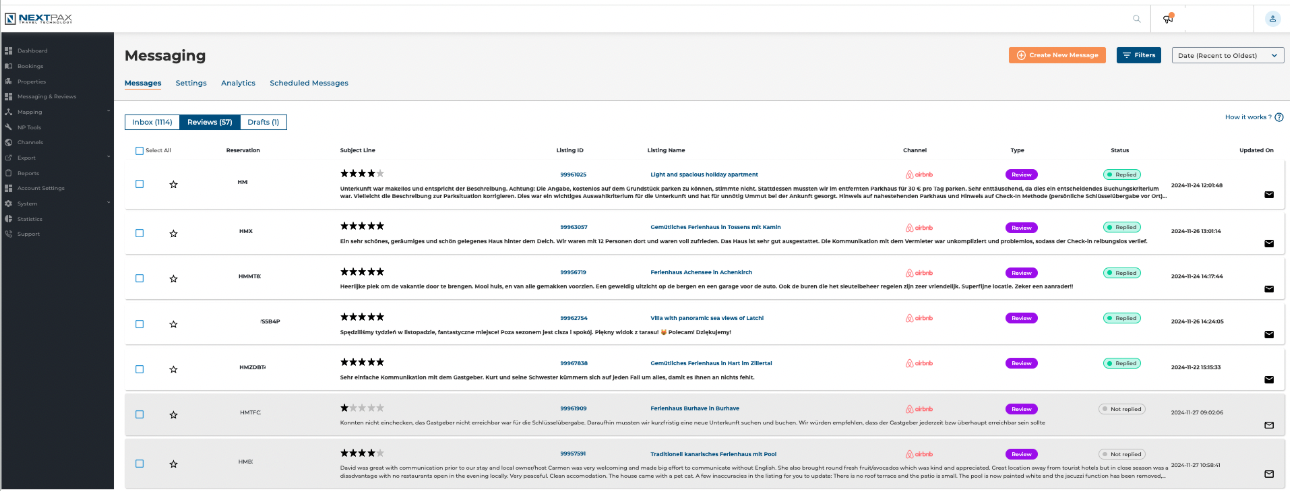Open envelope icon for Ferienhaus Burhave review
The image size is (1290, 491).
(1269, 425)
